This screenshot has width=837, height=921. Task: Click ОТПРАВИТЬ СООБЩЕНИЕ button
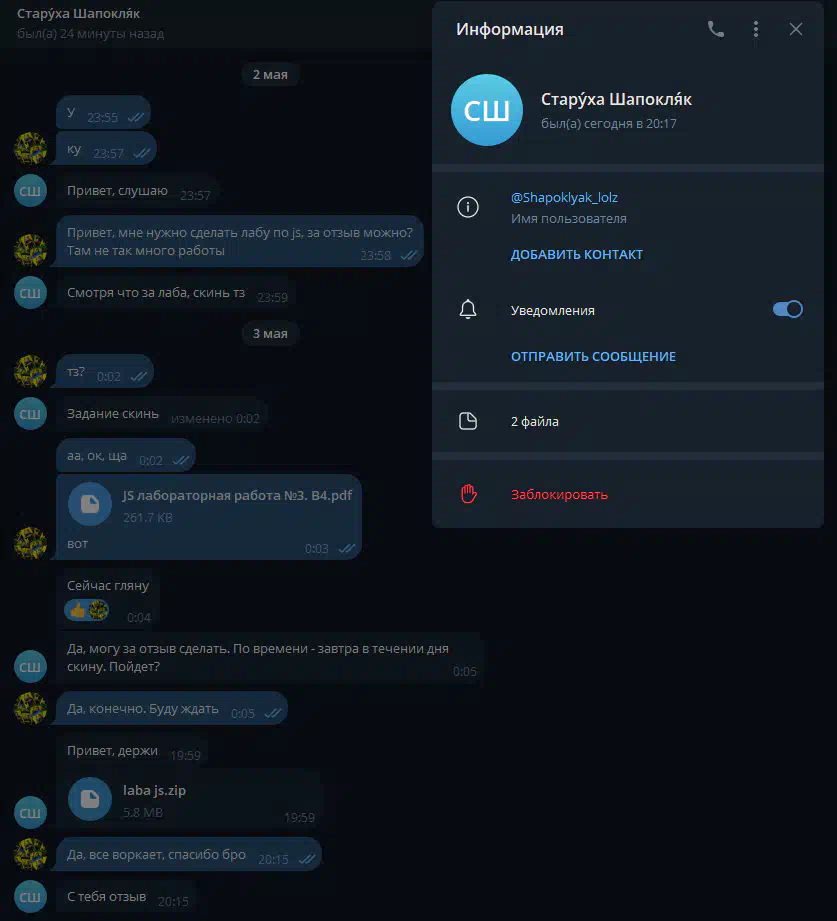click(x=593, y=357)
